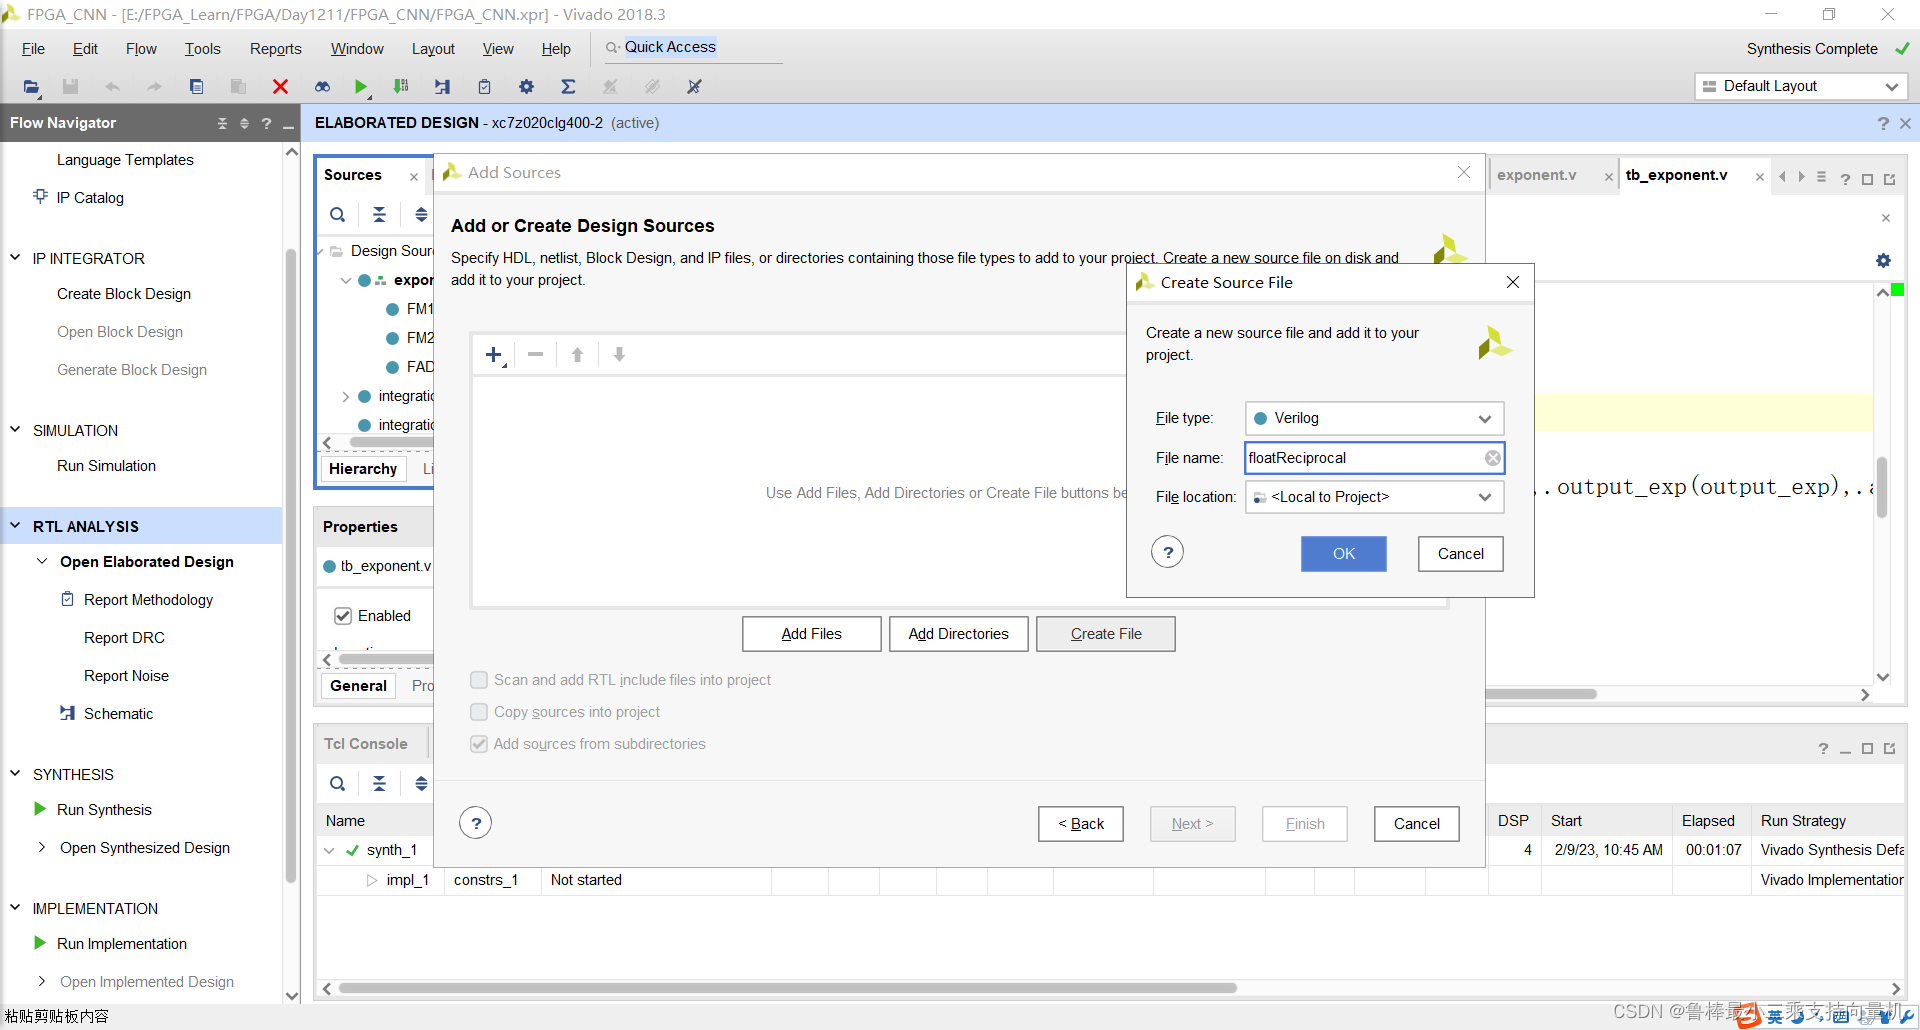Viewport: 1920px width, 1030px height.
Task: Close the tb_exponent.v editor tab
Action: click(x=1760, y=177)
